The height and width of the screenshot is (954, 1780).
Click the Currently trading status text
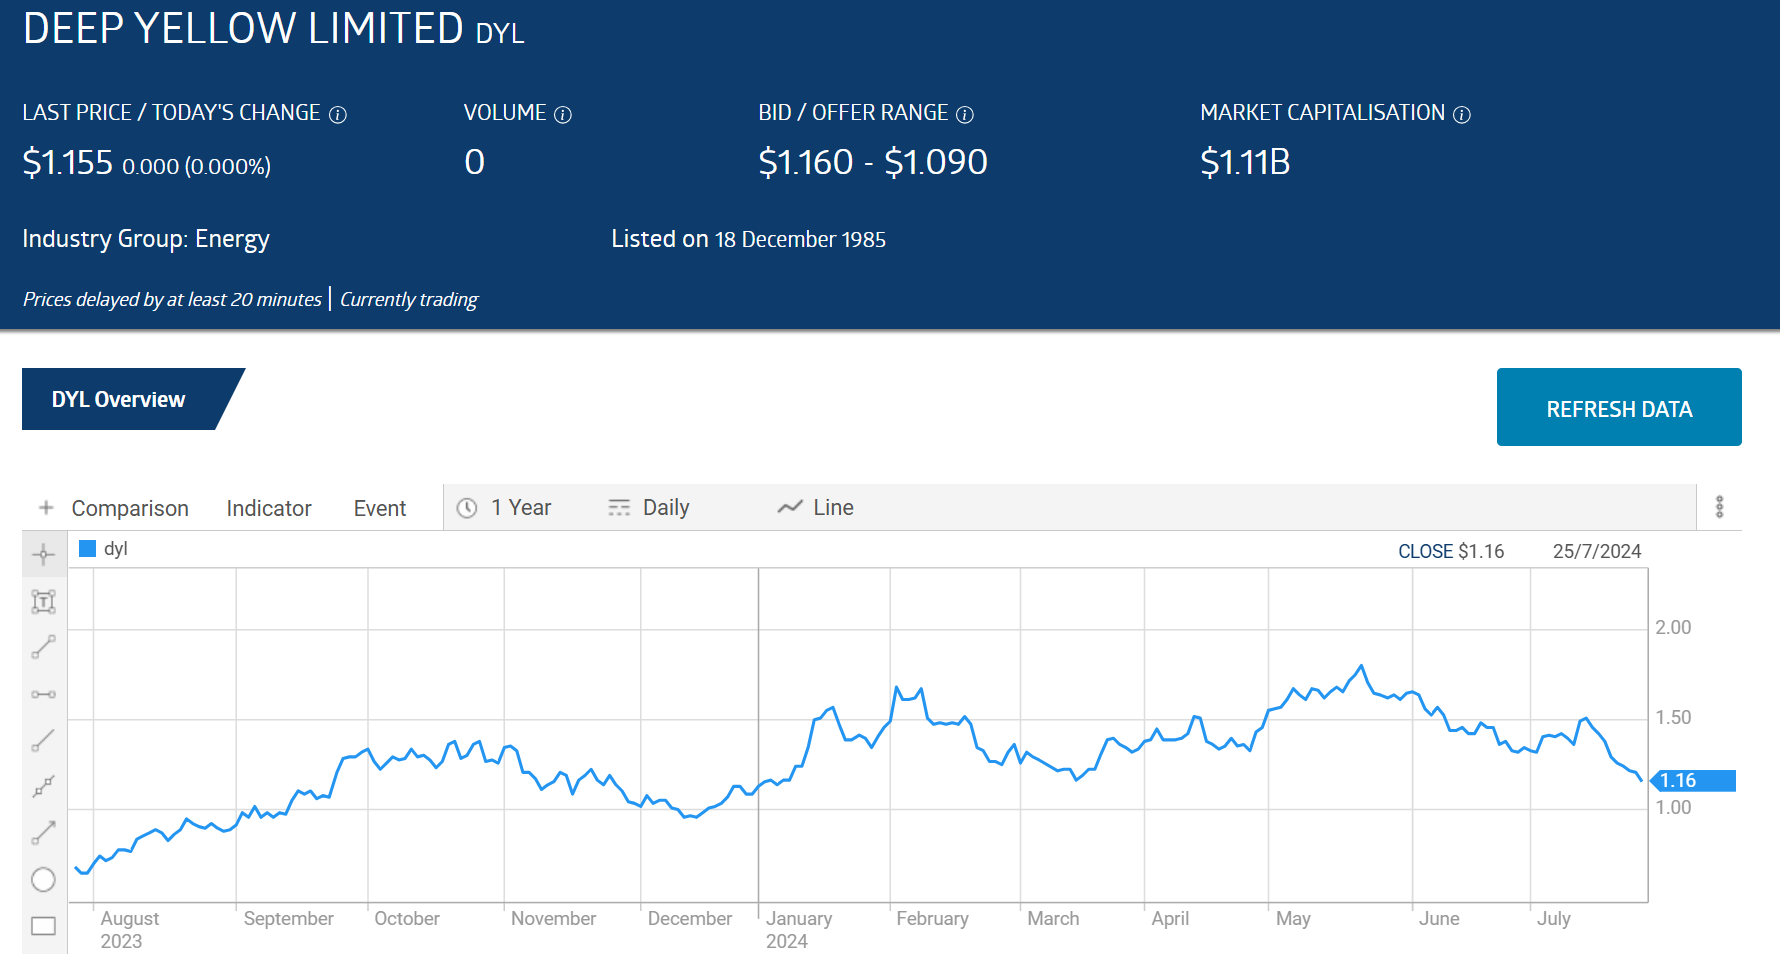coord(409,299)
